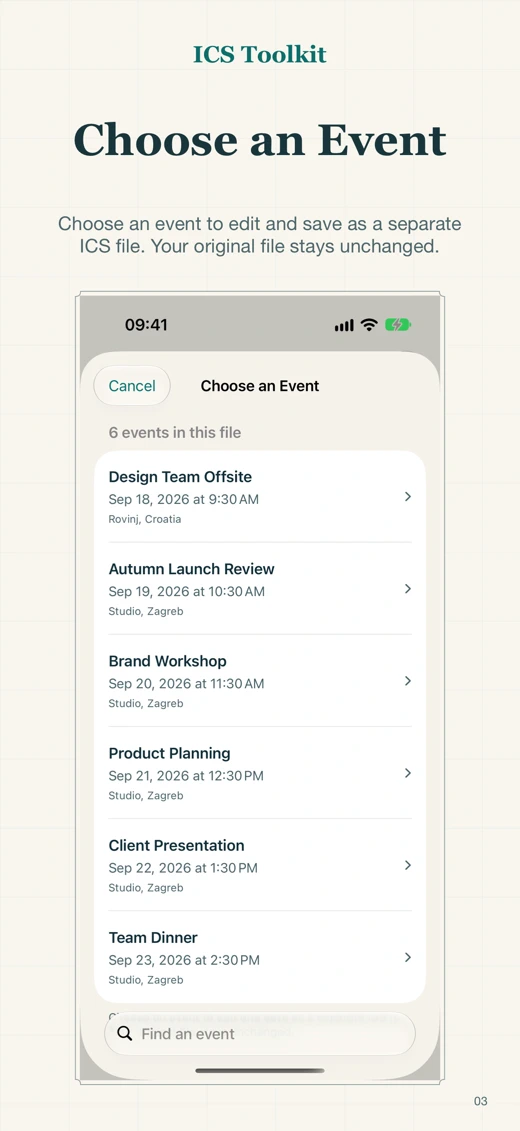
Task: Click the Find an event search field
Action: [x=260, y=1034]
